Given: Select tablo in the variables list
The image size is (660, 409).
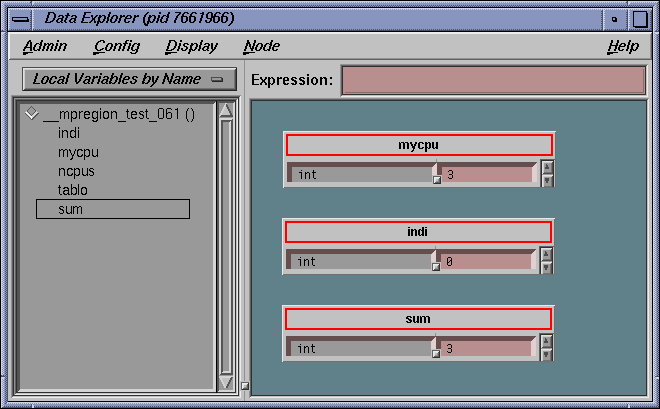Looking at the screenshot, I should click(72, 190).
